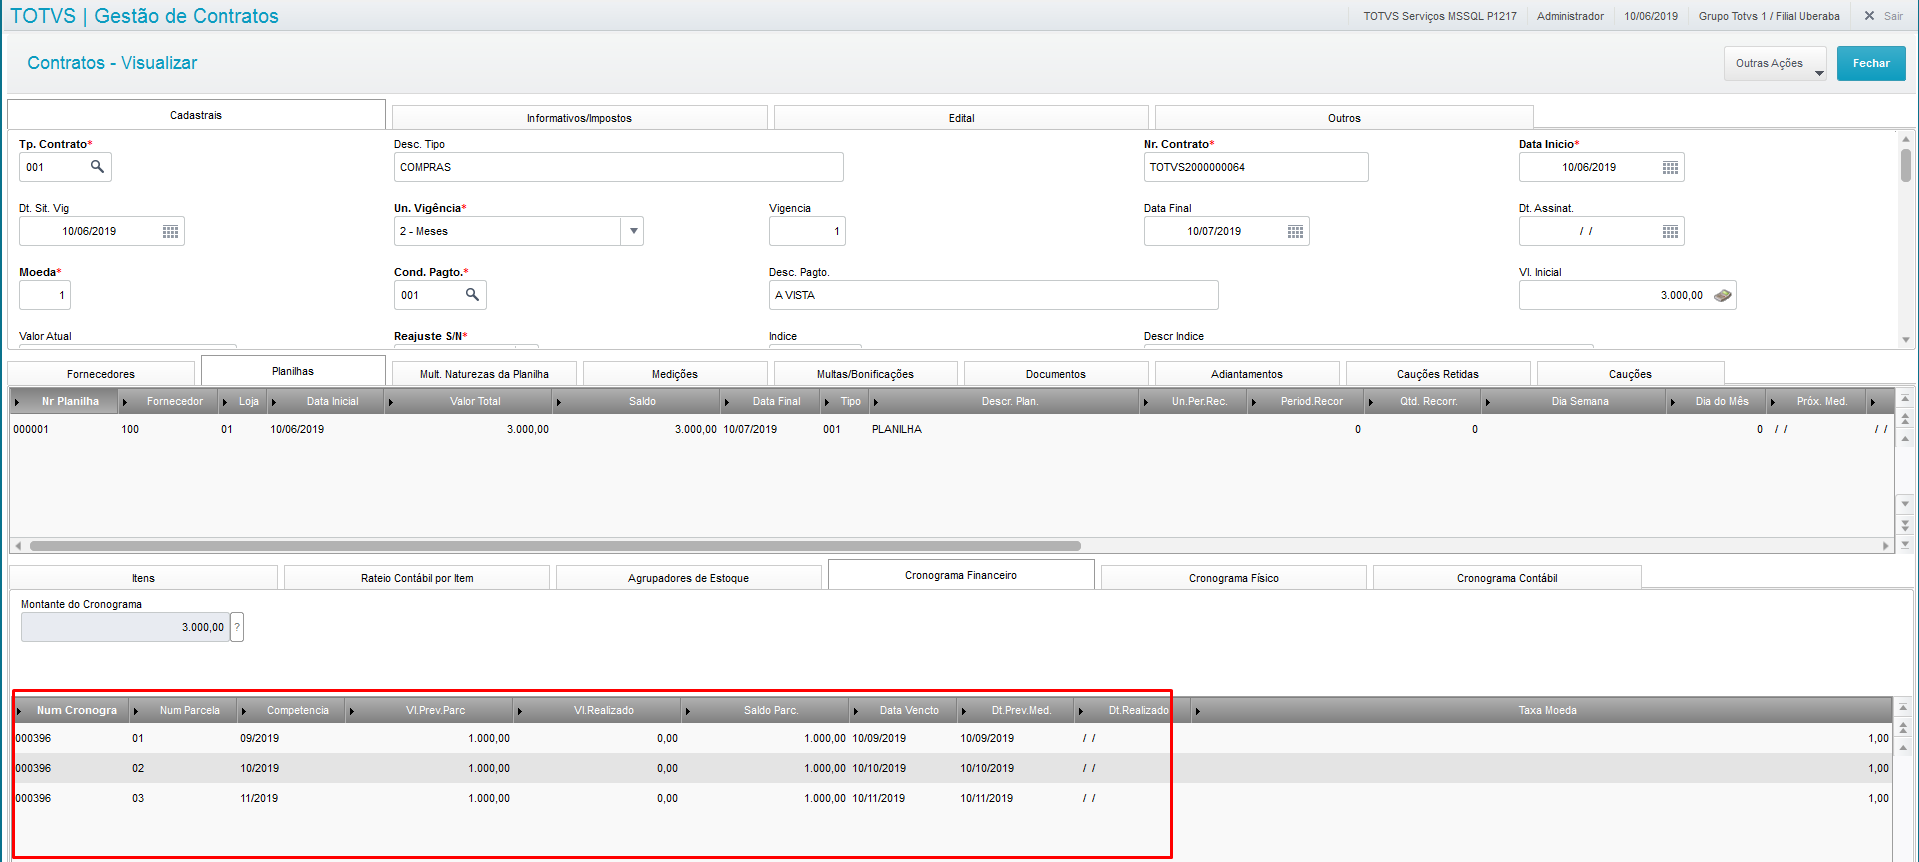Open the Dt. Assinat. calendar picker
The width and height of the screenshot is (1919, 862).
tap(1670, 231)
